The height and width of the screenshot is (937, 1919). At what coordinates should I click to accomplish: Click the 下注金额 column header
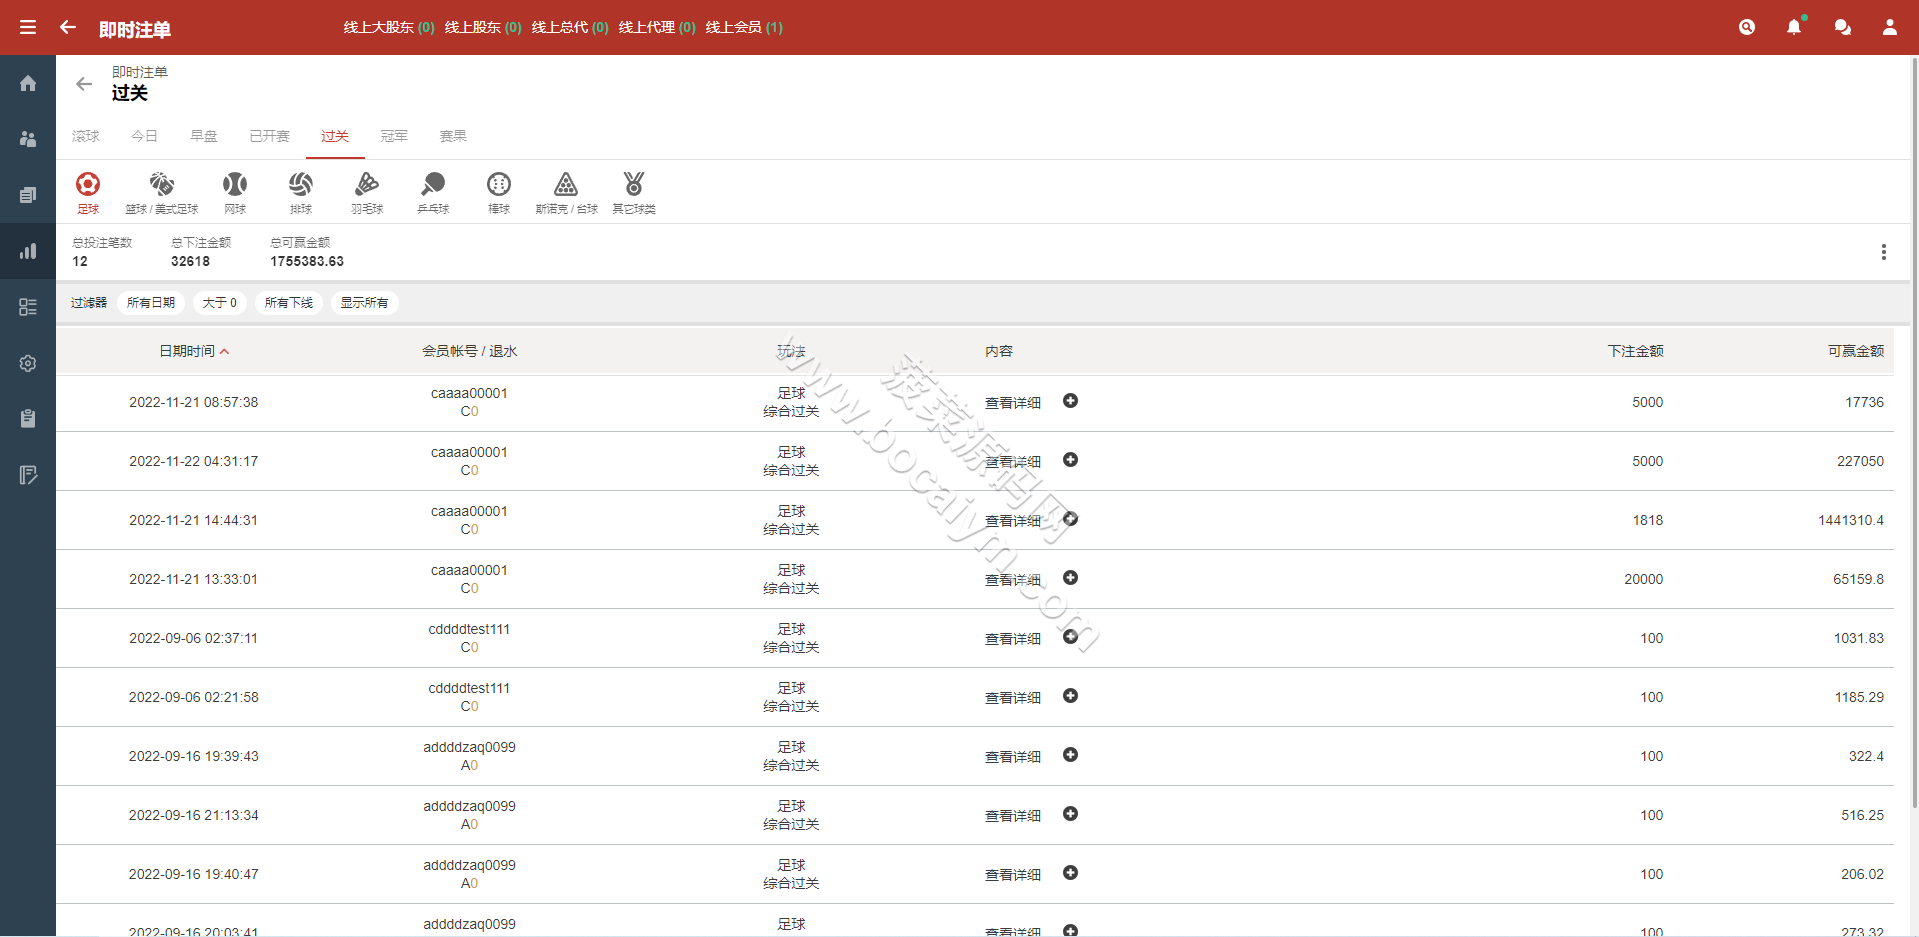(x=1635, y=351)
